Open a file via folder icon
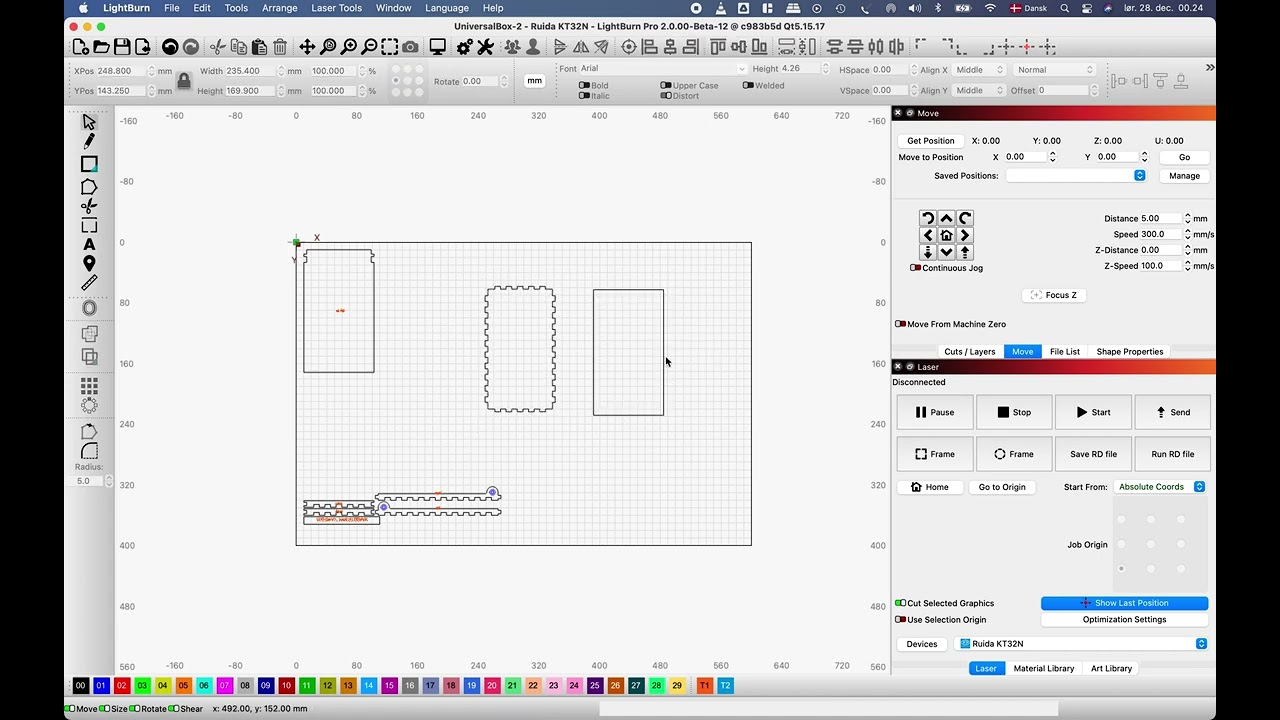This screenshot has height=720, width=1280. point(101,47)
